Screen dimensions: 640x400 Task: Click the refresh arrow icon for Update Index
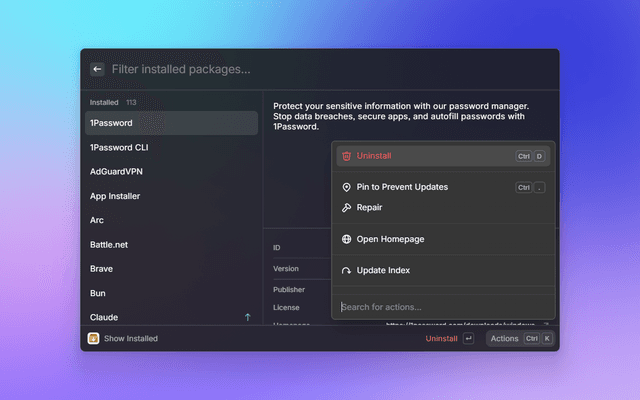[x=346, y=271]
